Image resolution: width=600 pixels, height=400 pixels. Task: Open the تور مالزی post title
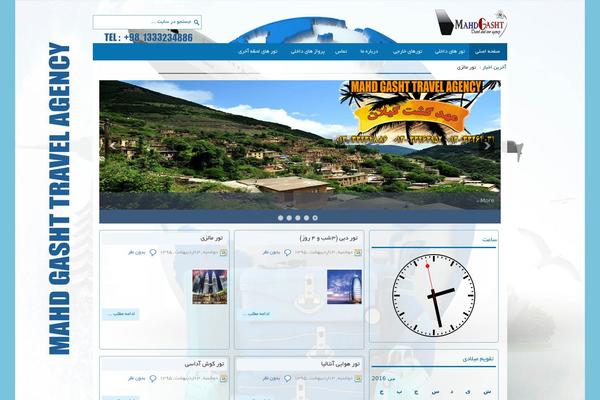211,238
